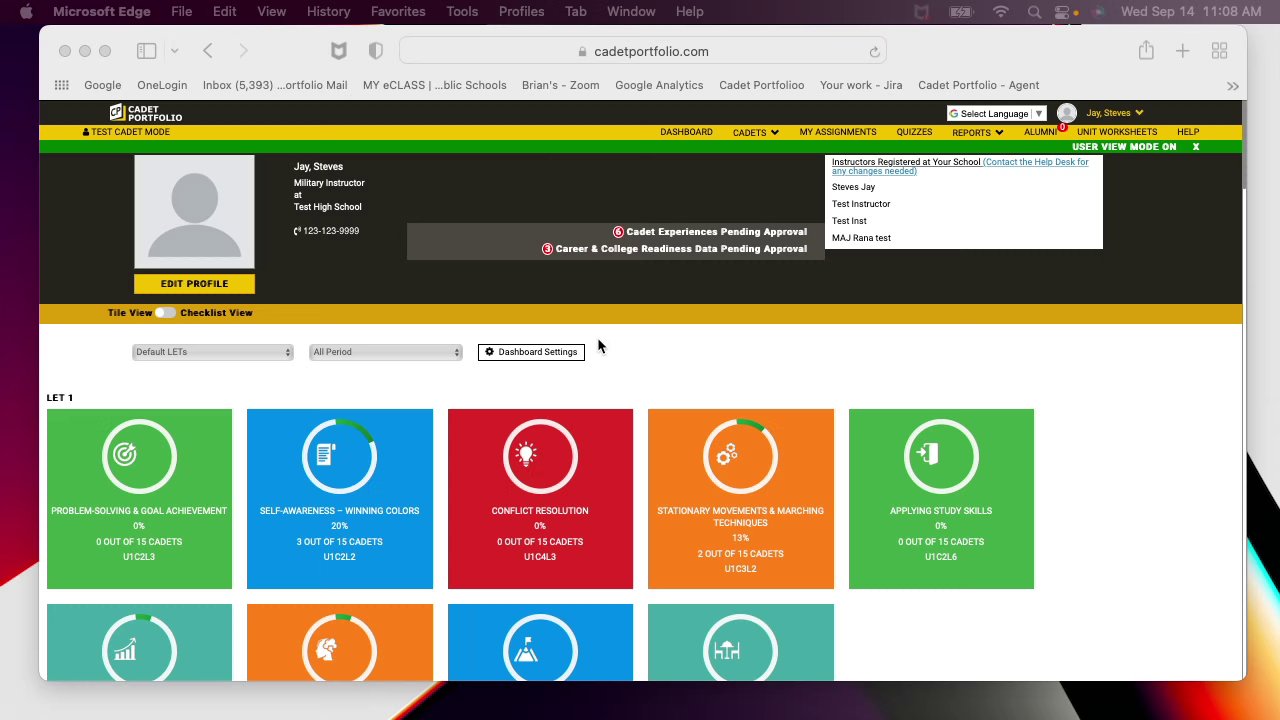Click instructor name Steves Jay
Image resolution: width=1280 pixels, height=720 pixels.
[x=853, y=187]
